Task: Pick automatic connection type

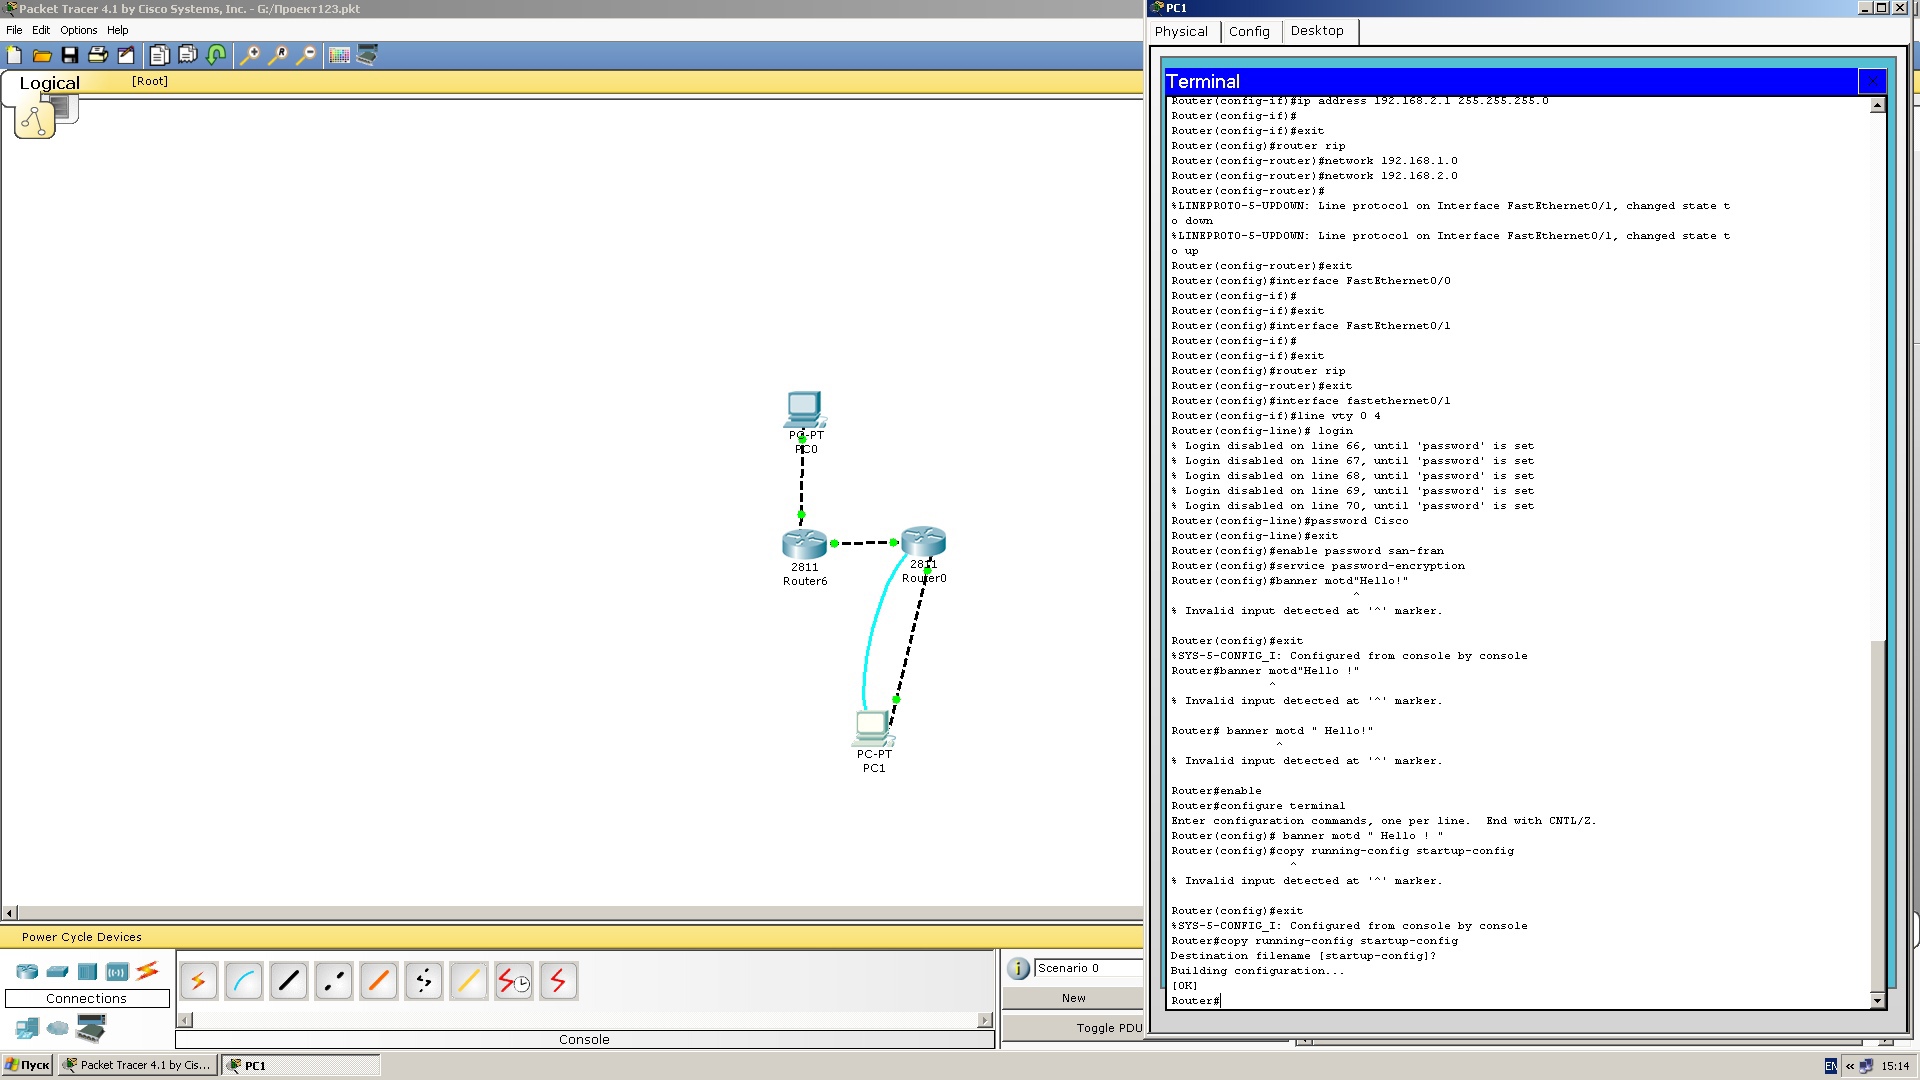Action: 198,981
